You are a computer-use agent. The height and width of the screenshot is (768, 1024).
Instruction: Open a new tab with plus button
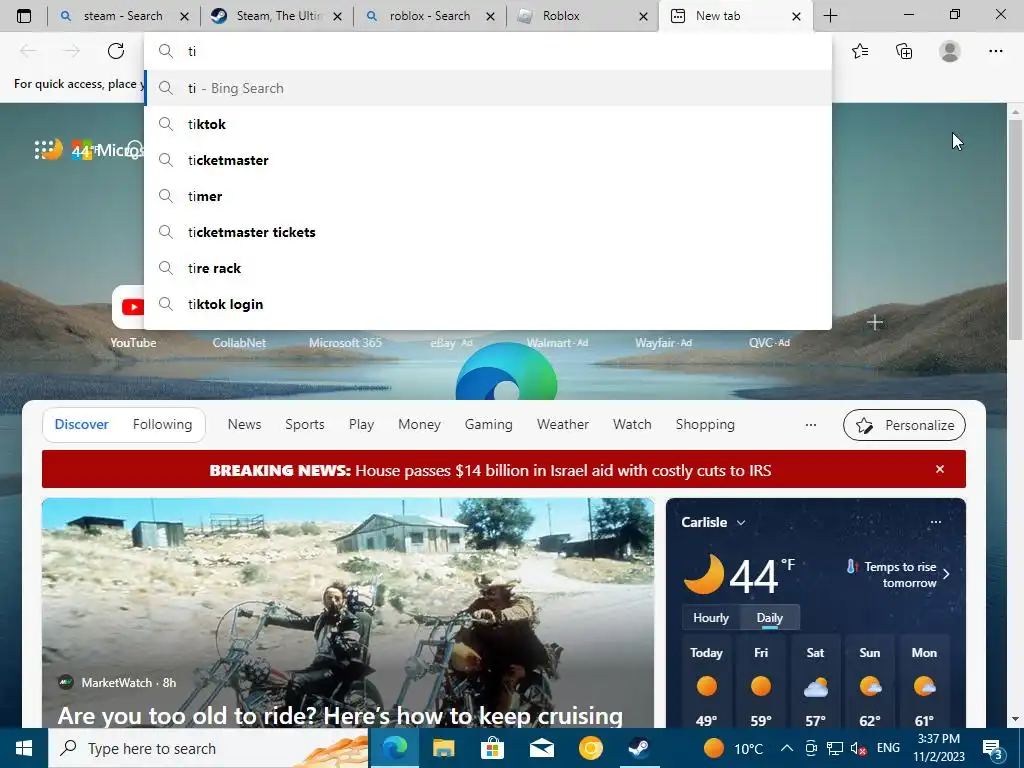[830, 16]
